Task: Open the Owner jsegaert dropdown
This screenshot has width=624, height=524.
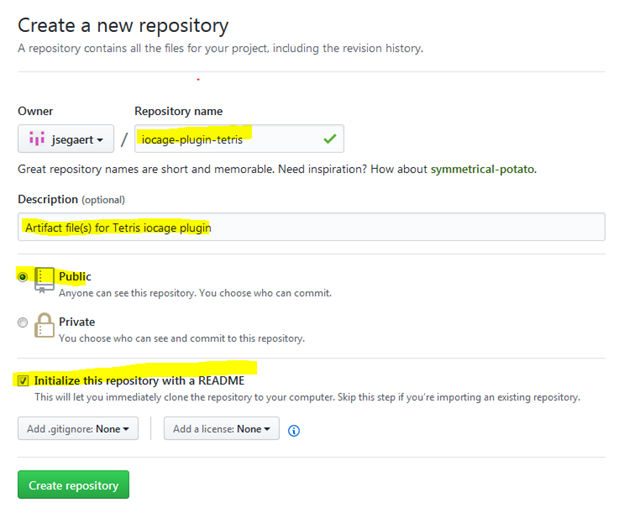Action: pos(66,139)
